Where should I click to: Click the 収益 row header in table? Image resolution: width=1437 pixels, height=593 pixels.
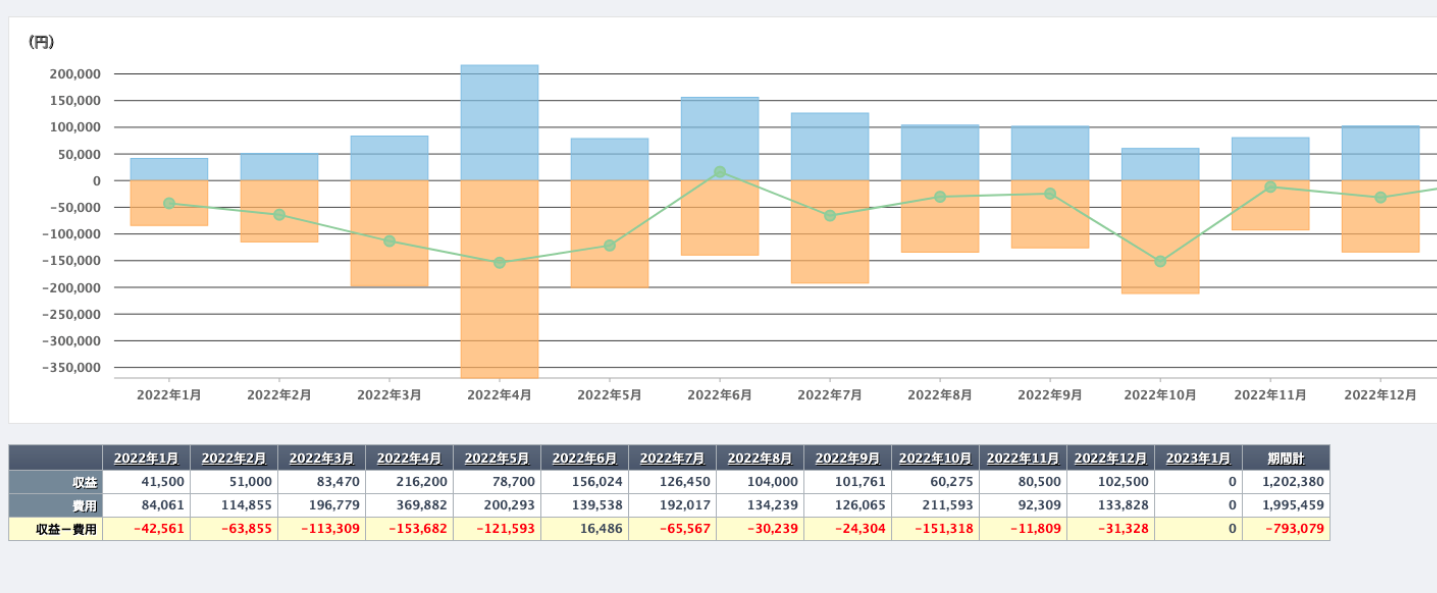coord(56,482)
